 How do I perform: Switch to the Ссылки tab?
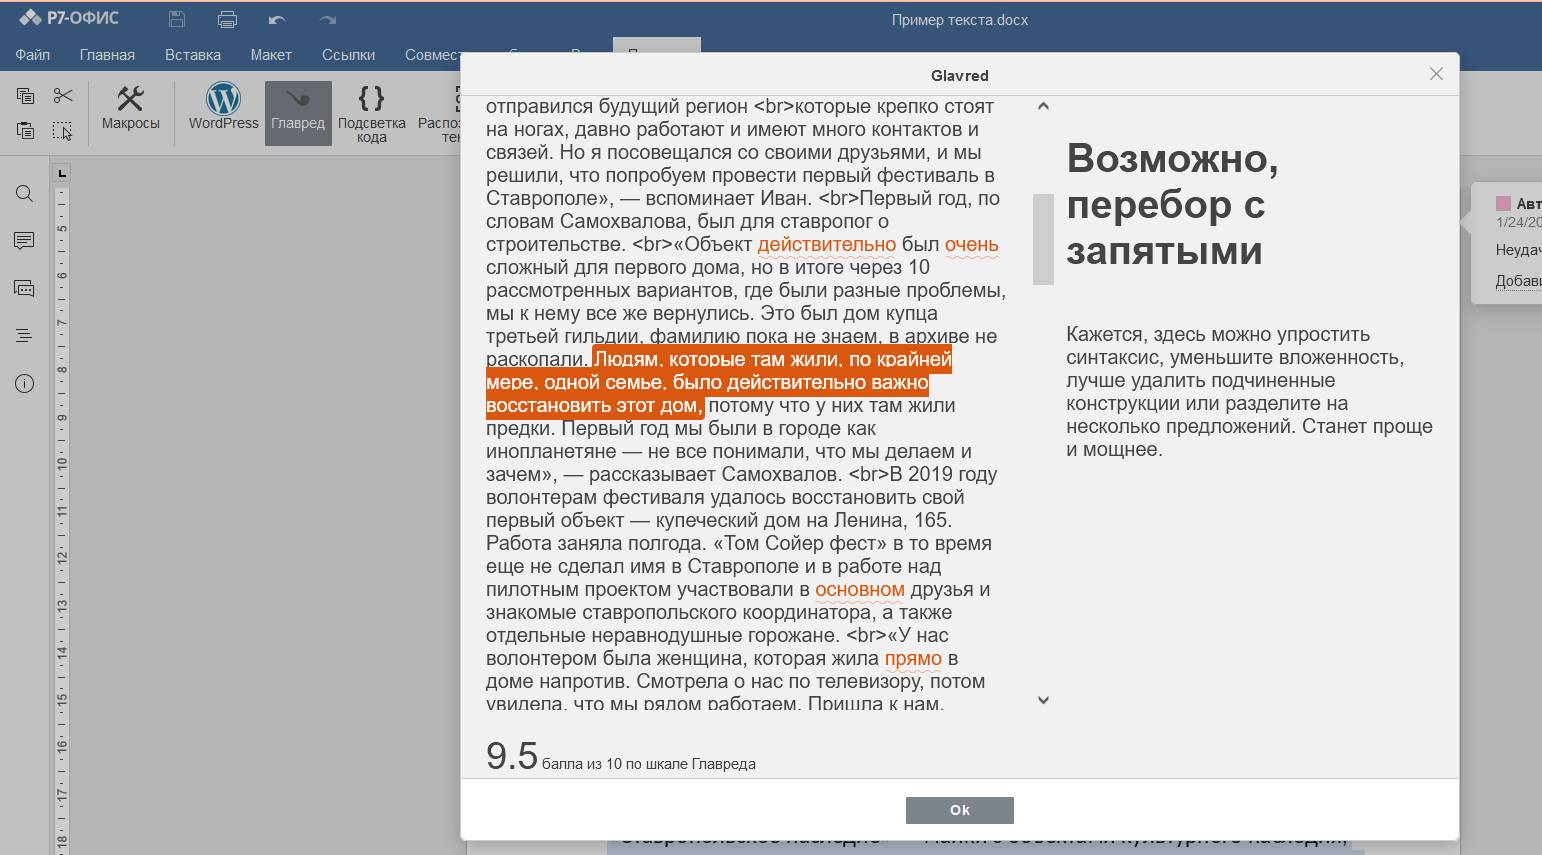349,55
